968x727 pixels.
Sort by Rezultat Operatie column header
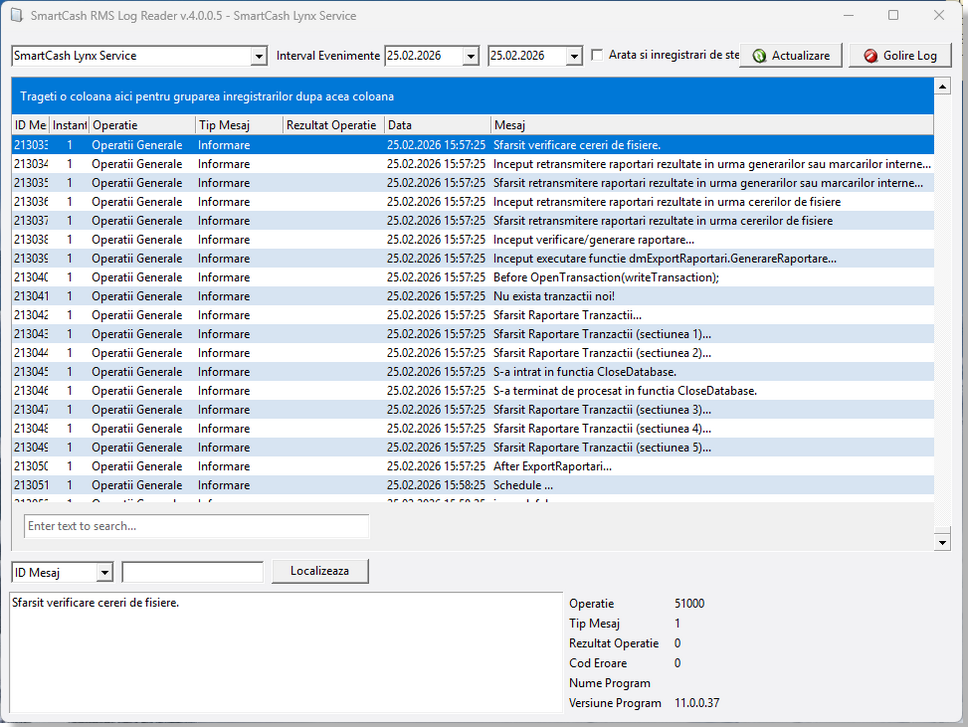tap(333, 125)
